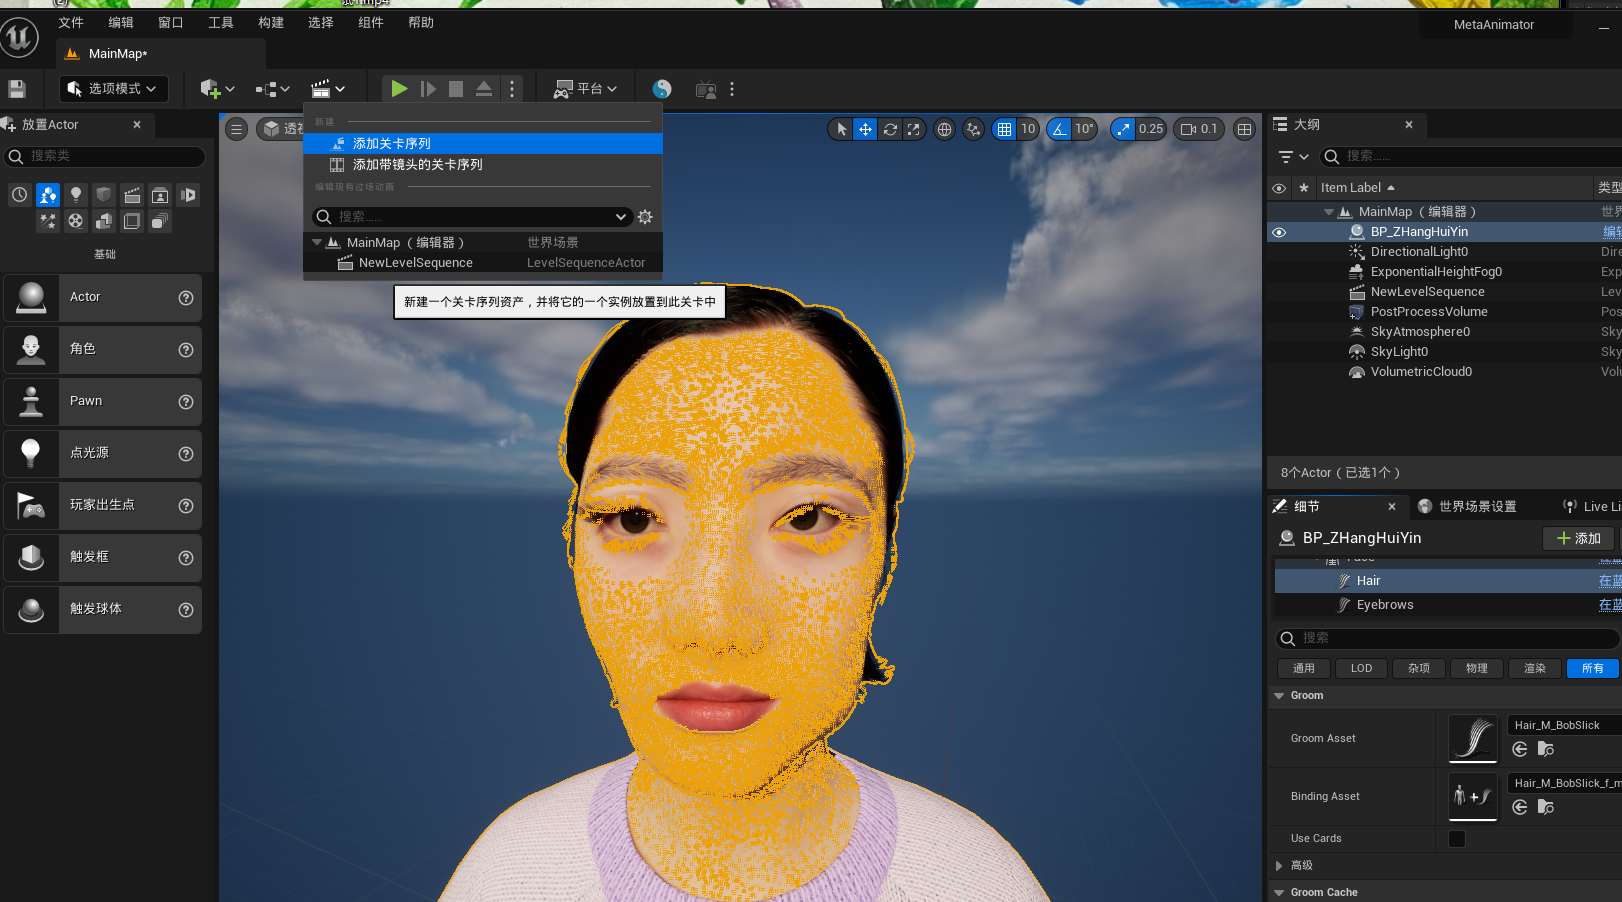
Task: Click the 搜索类 search box
Action: click(x=105, y=156)
